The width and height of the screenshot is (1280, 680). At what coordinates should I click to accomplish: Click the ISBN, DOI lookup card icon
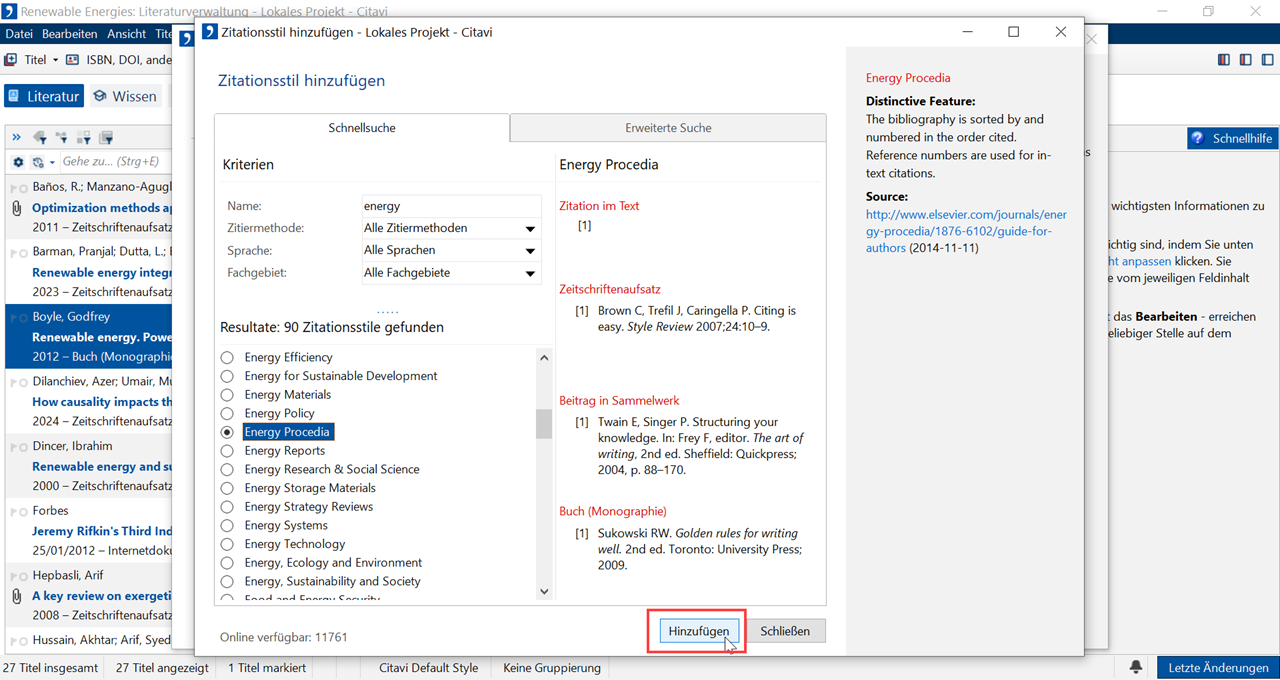72,60
